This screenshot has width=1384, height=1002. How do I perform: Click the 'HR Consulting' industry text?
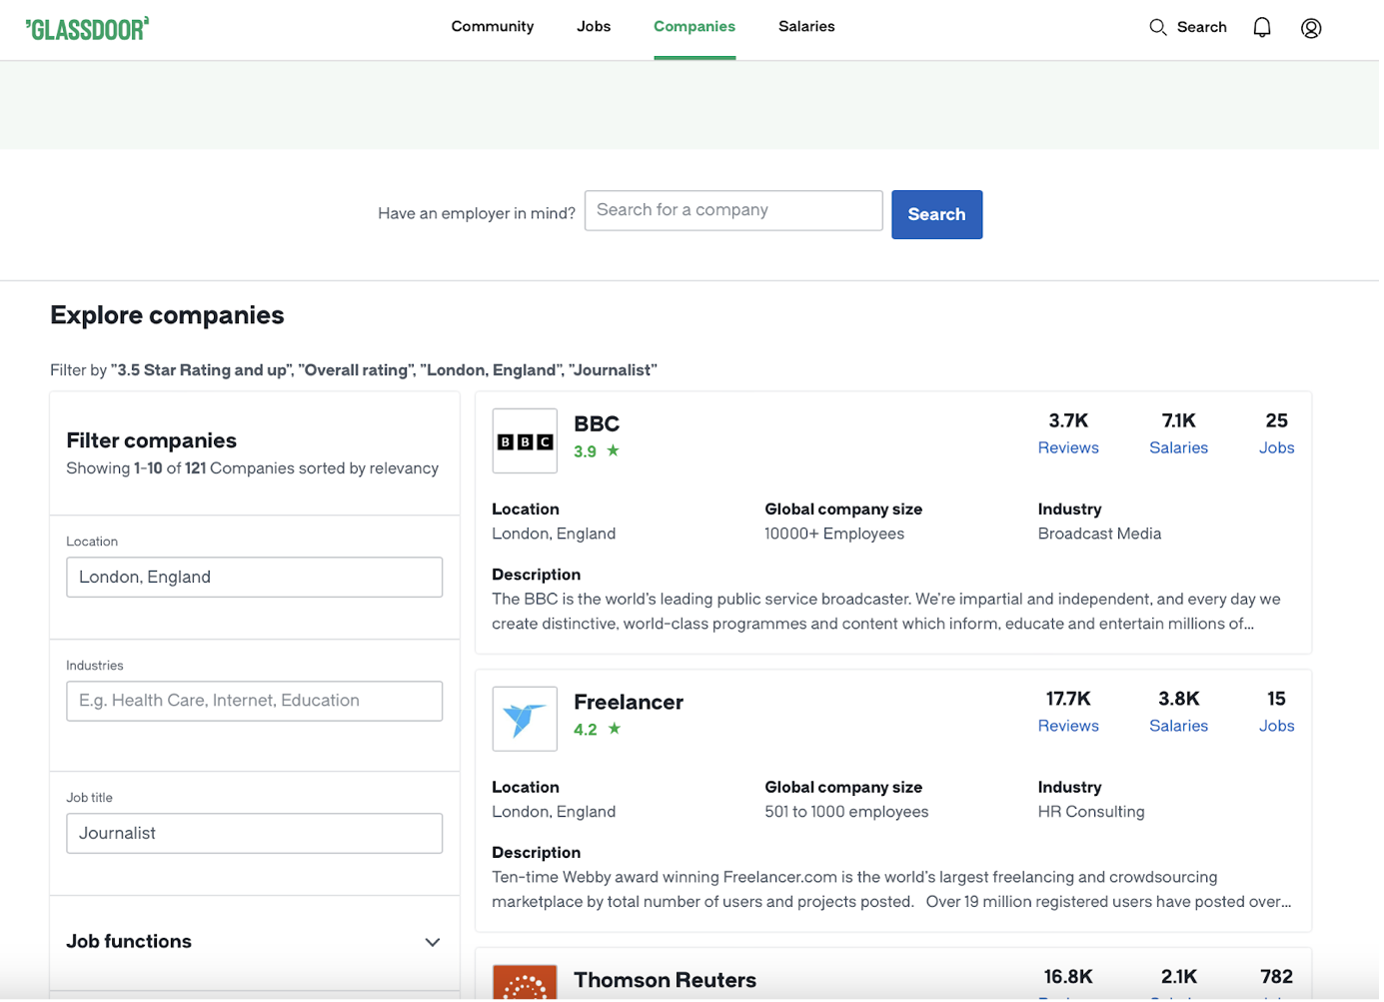[x=1094, y=813]
